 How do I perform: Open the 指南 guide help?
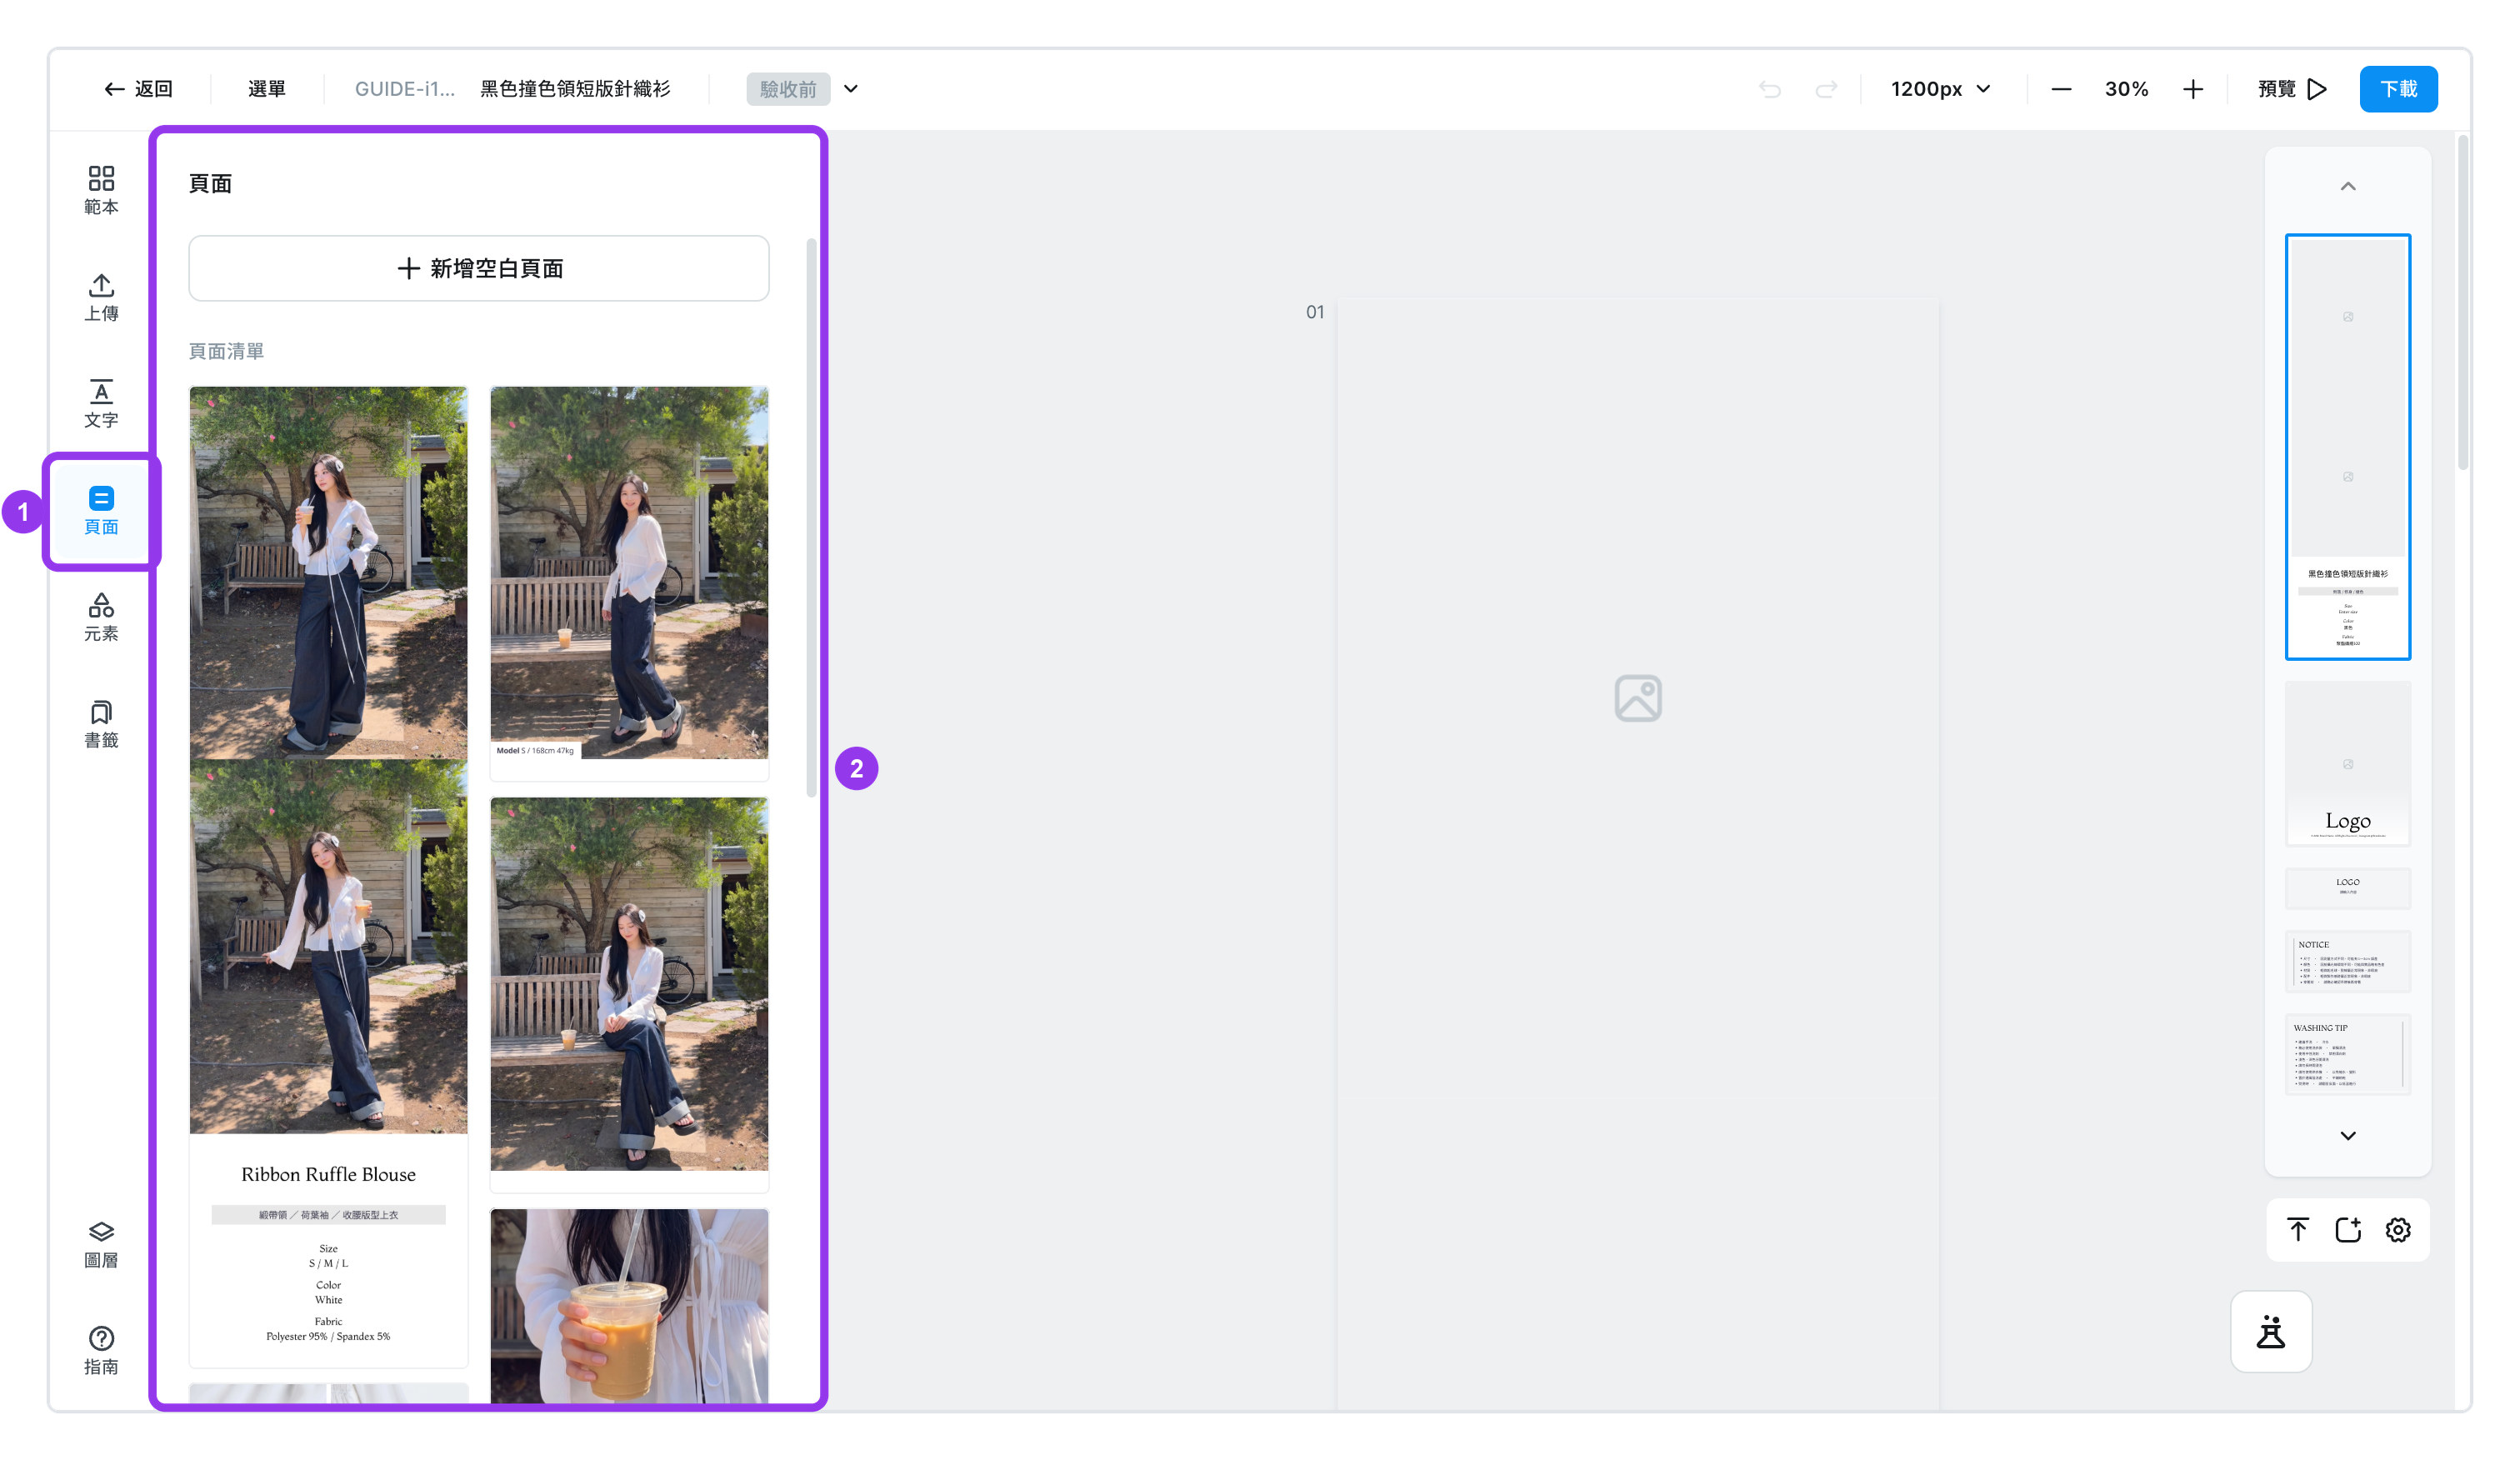(x=101, y=1351)
